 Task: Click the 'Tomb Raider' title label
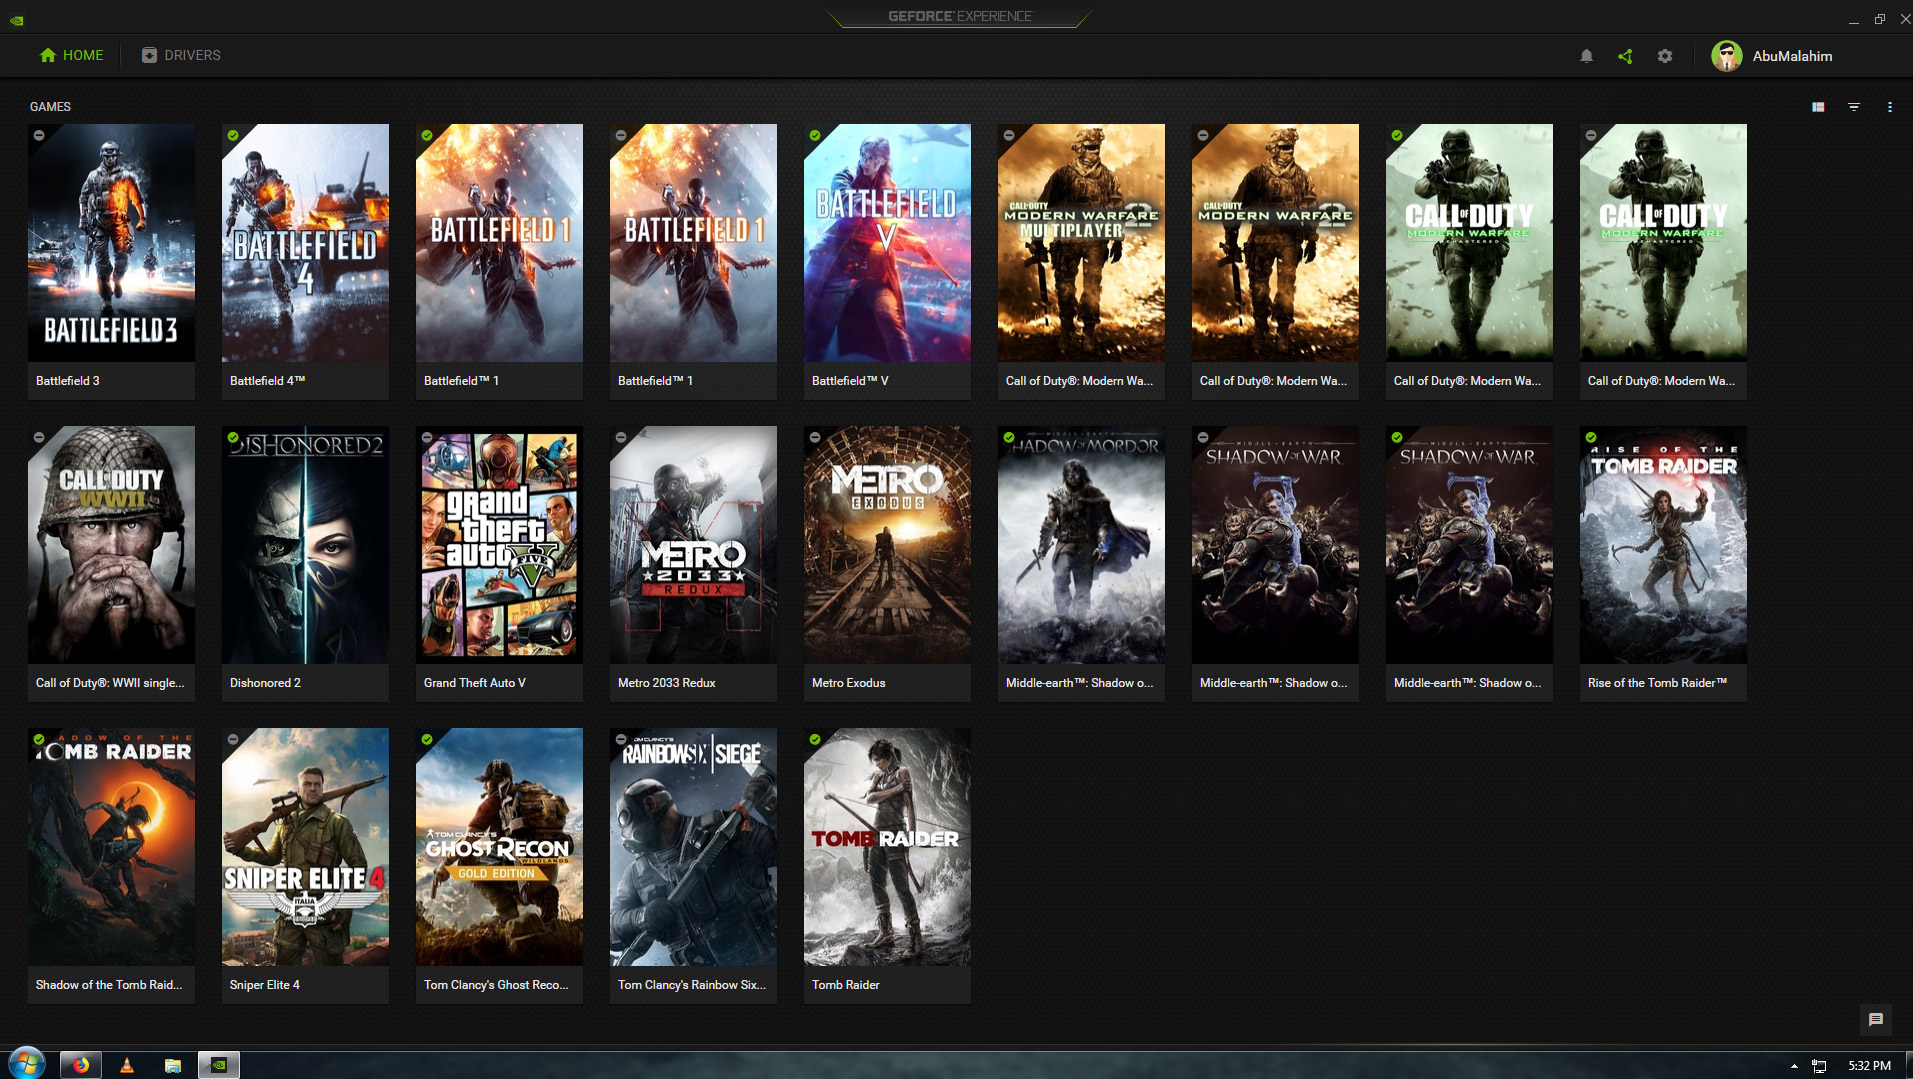click(x=845, y=985)
